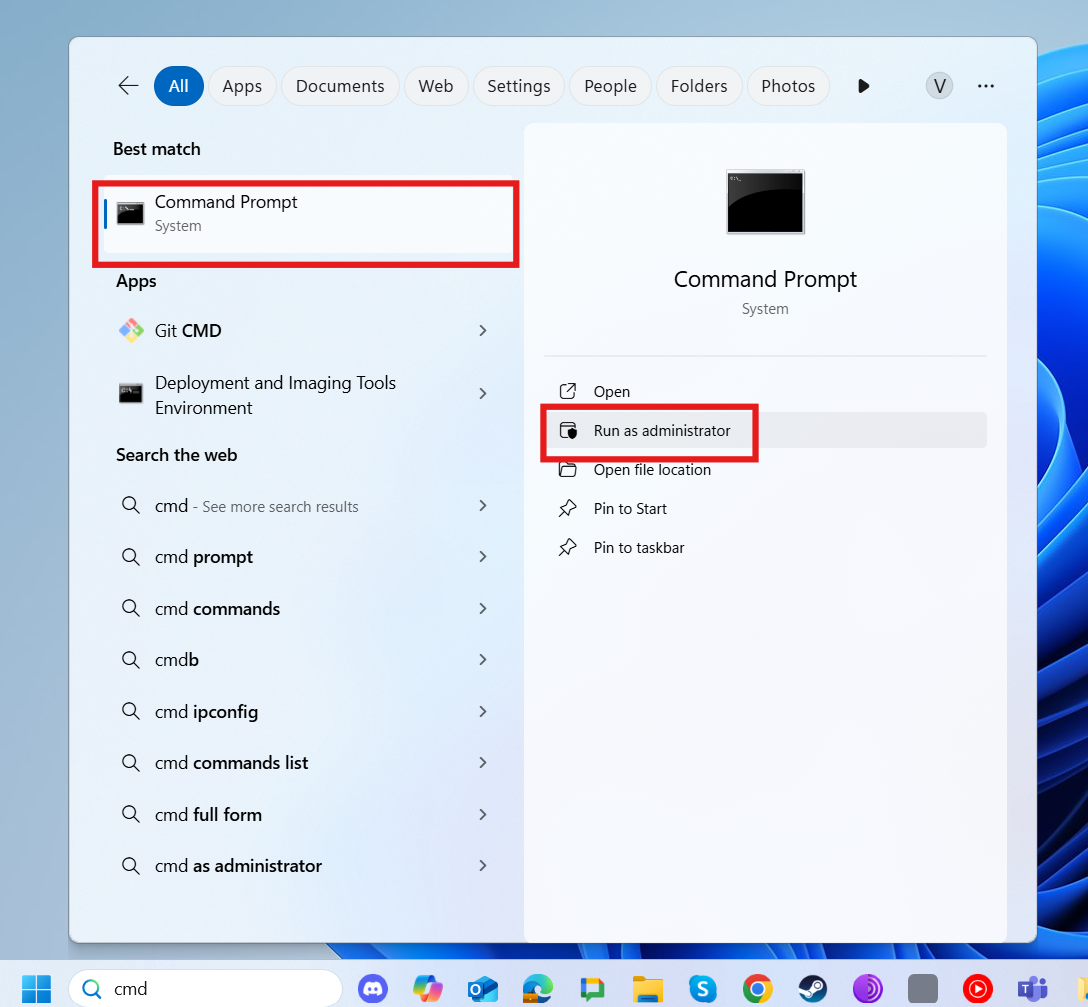
Task: Expand Deployment and Imaging Tools chevron
Action: point(483,394)
